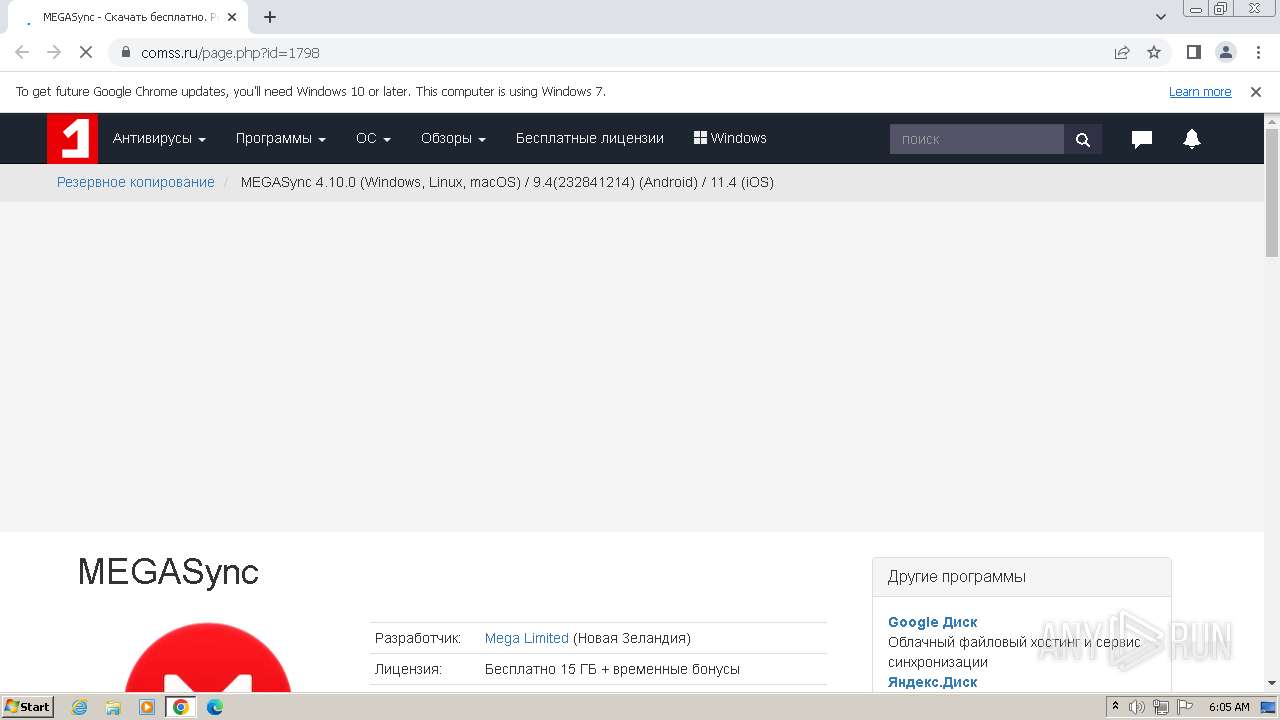Open the comments chat bubble icon
1280x720 pixels.
[1142, 139]
